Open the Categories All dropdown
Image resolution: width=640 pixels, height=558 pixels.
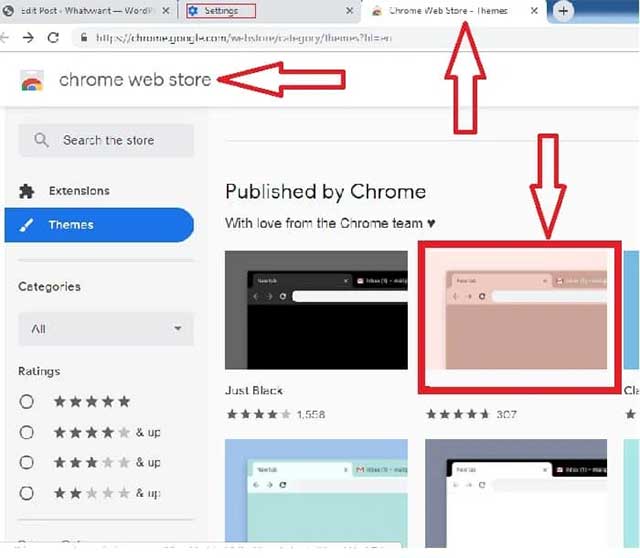pyautogui.click(x=106, y=329)
